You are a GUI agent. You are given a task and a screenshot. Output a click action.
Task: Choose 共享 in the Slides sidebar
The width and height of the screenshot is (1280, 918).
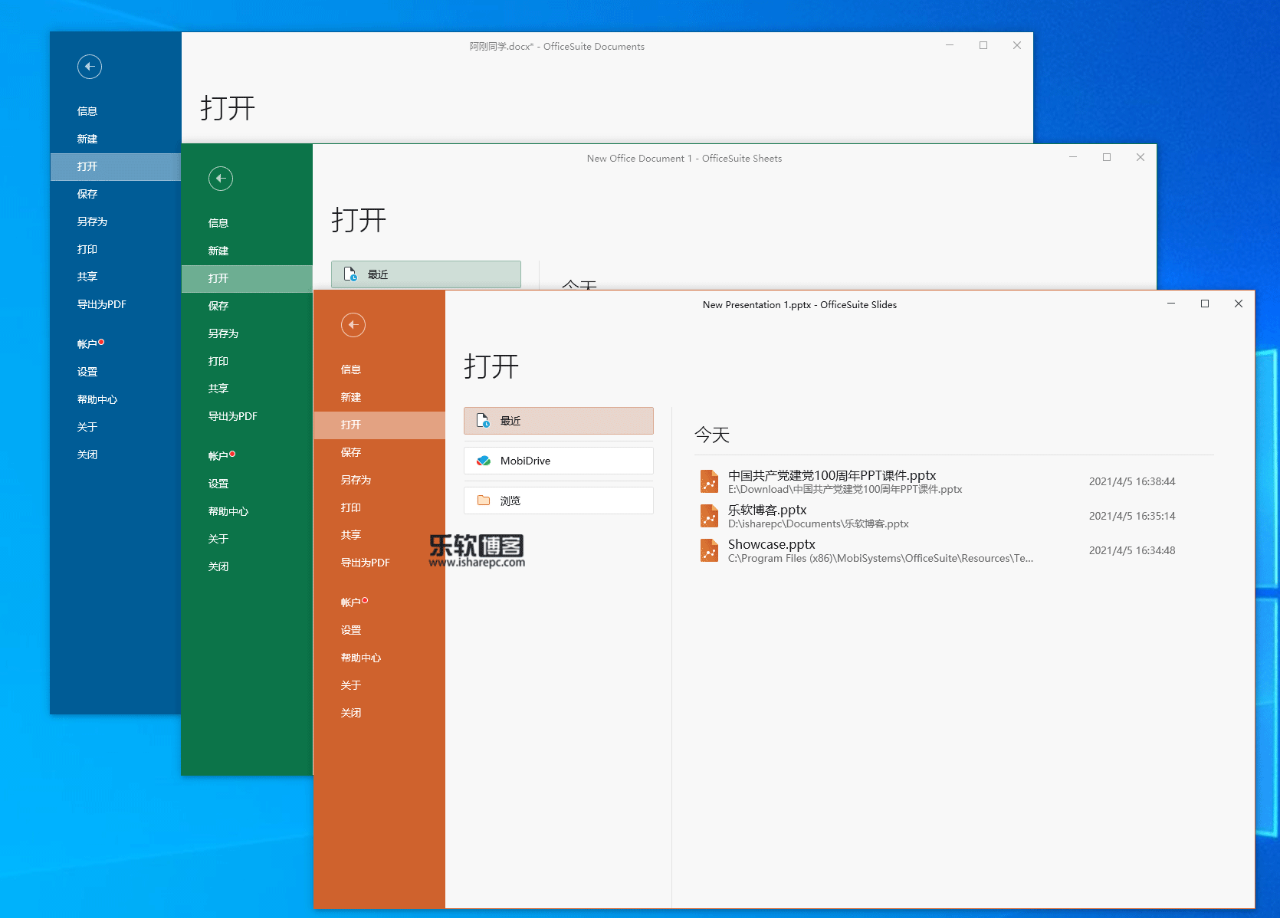click(x=351, y=535)
